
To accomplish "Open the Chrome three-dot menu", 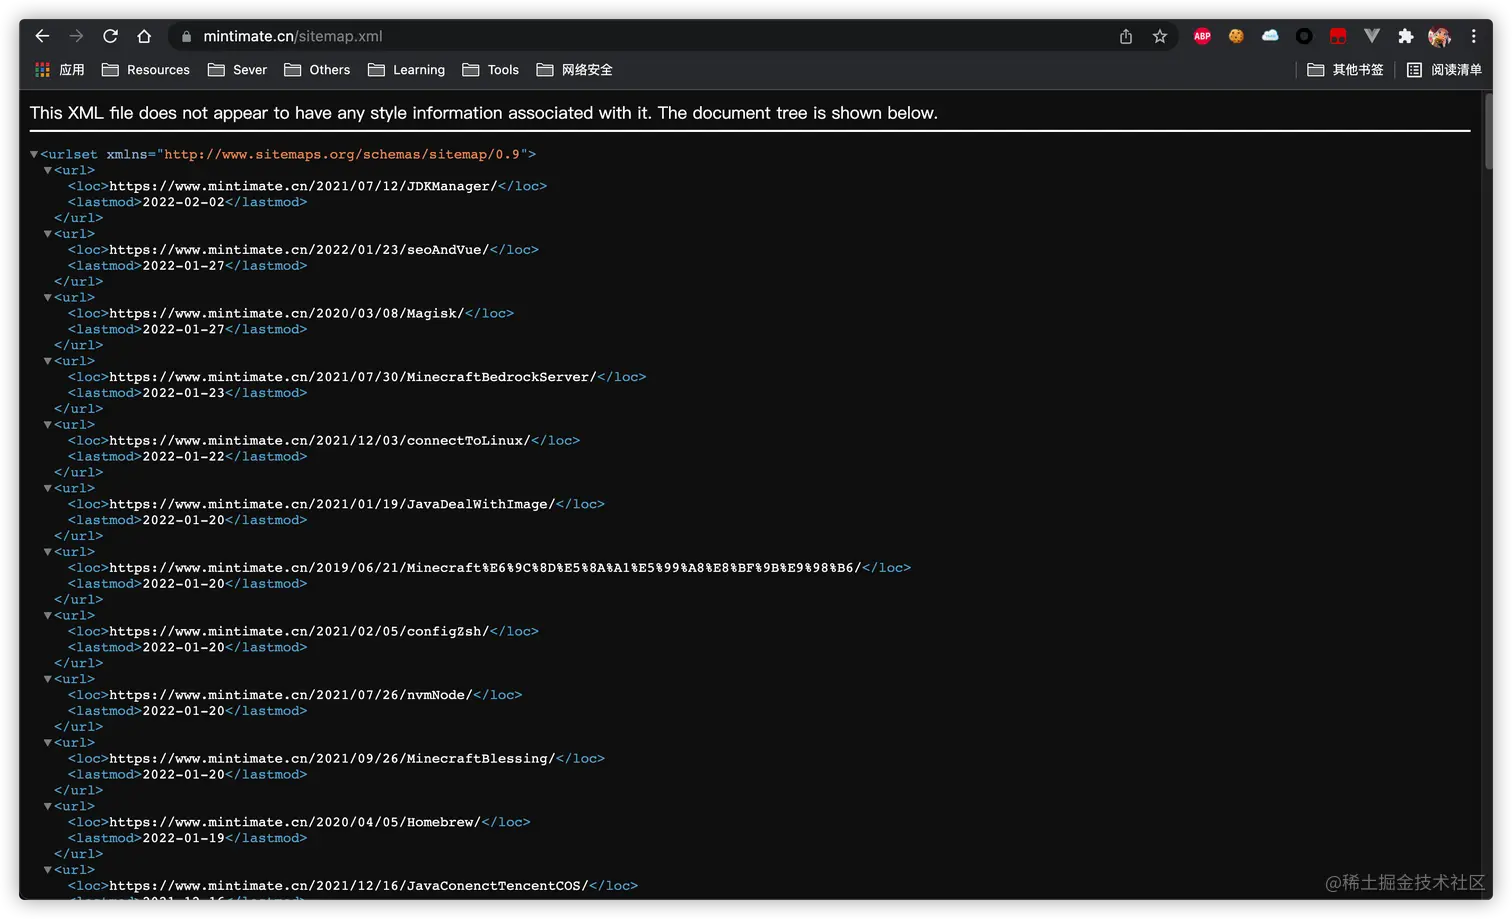I will (x=1474, y=36).
